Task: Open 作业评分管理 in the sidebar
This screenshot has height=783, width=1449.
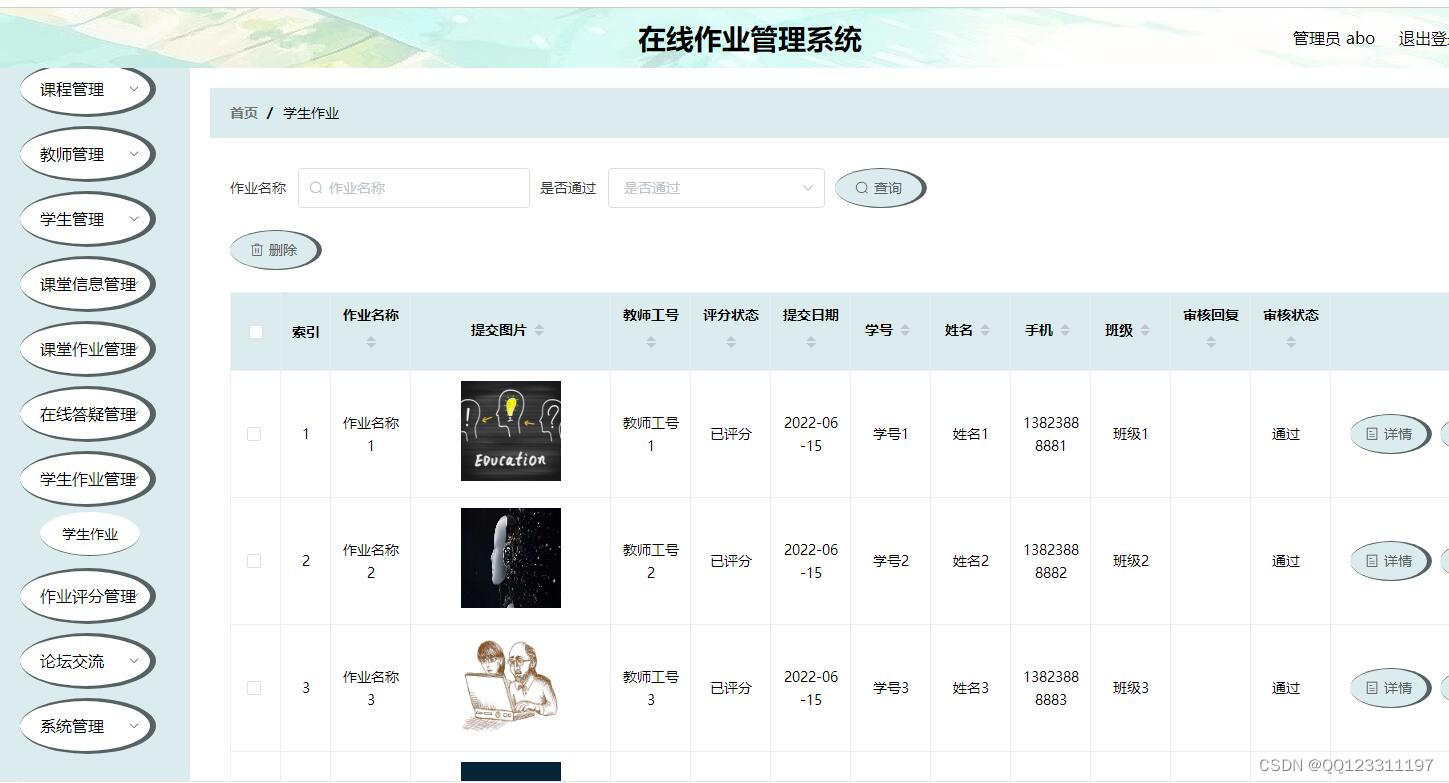Action: click(87, 597)
